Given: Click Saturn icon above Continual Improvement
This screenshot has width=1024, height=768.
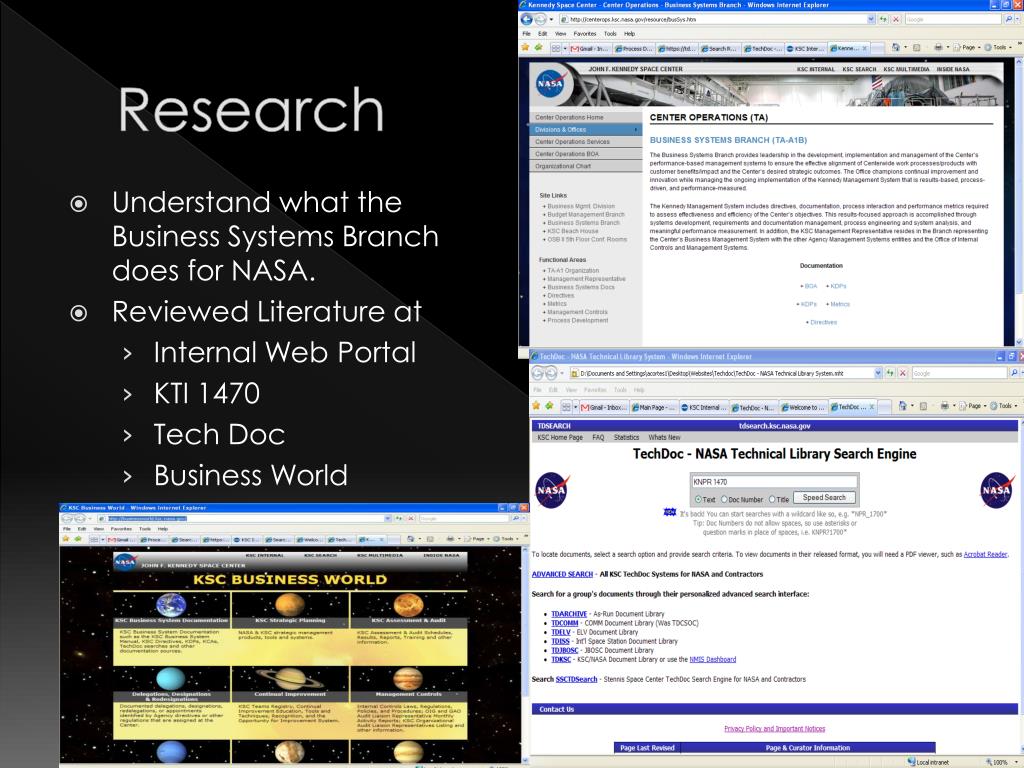Looking at the screenshot, I should pyautogui.click(x=291, y=679).
